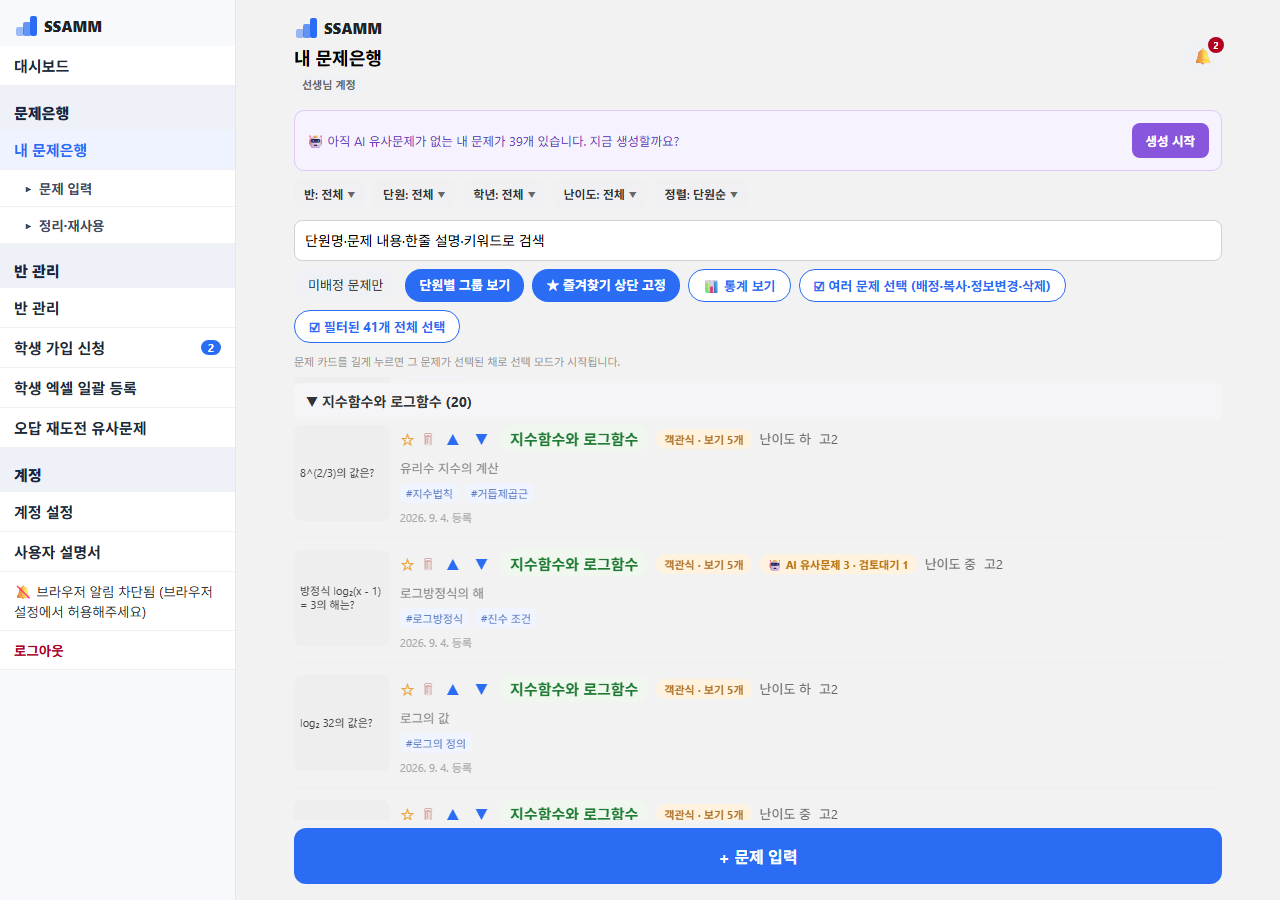Image resolution: width=1280 pixels, height=900 pixels.
Task: Move the 유리수 지수의 계산 problem up
Action: click(x=453, y=439)
